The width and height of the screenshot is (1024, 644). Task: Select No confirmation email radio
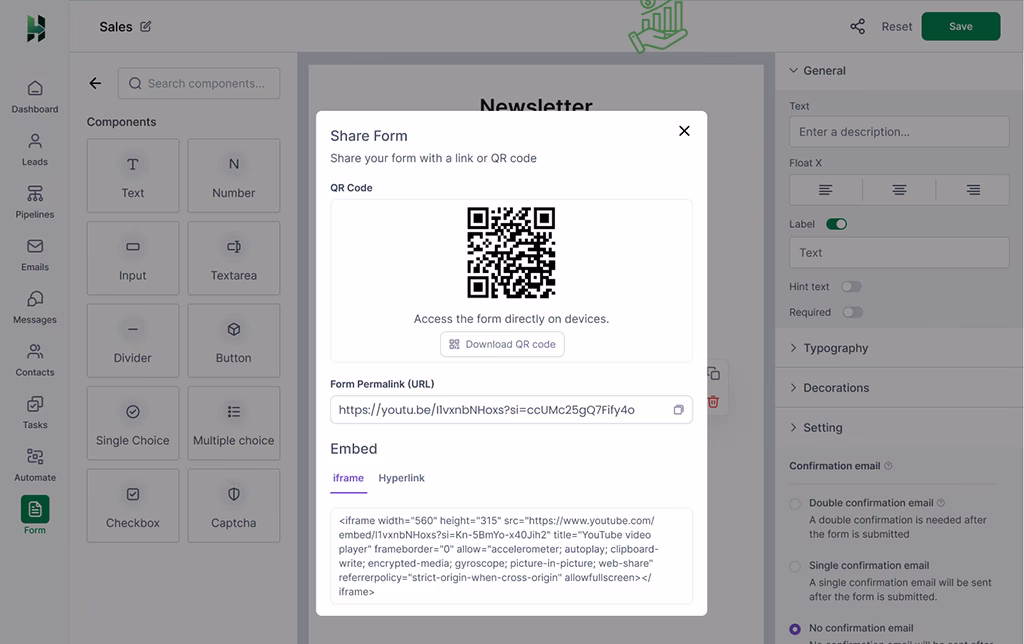coord(795,629)
